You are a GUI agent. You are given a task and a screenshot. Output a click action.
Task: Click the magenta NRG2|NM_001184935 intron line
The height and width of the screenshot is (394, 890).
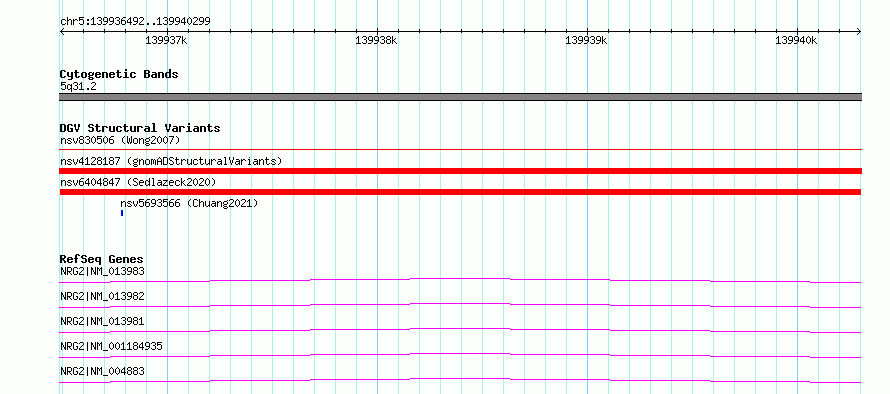(x=460, y=355)
